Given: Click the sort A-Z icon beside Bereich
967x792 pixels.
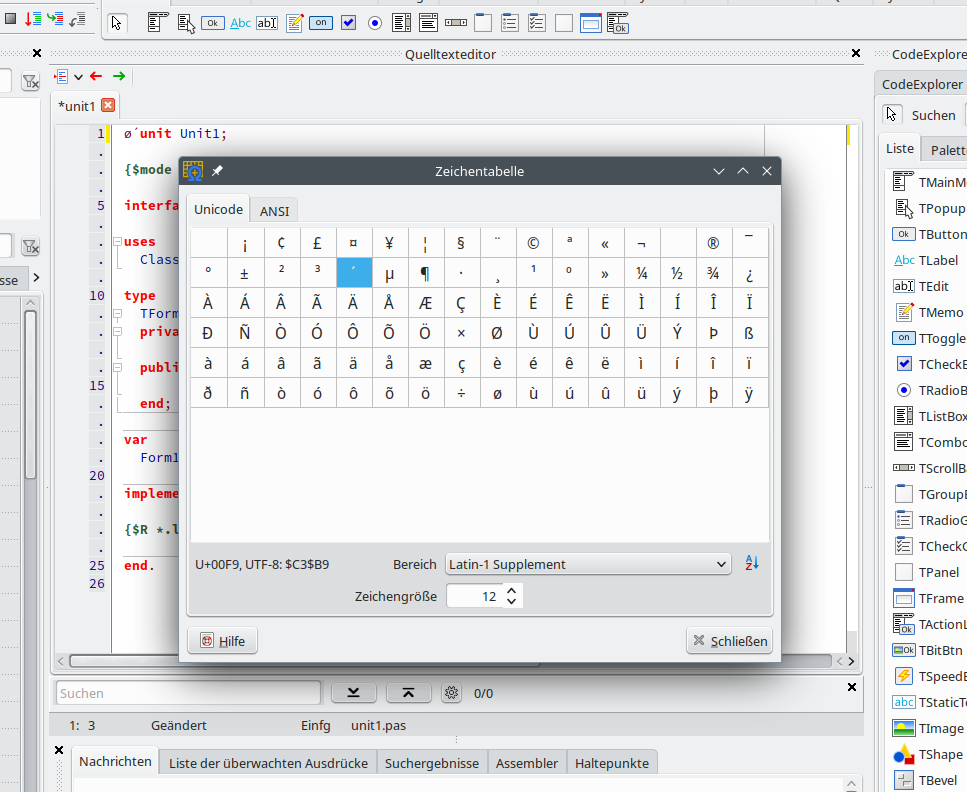Looking at the screenshot, I should [752, 563].
